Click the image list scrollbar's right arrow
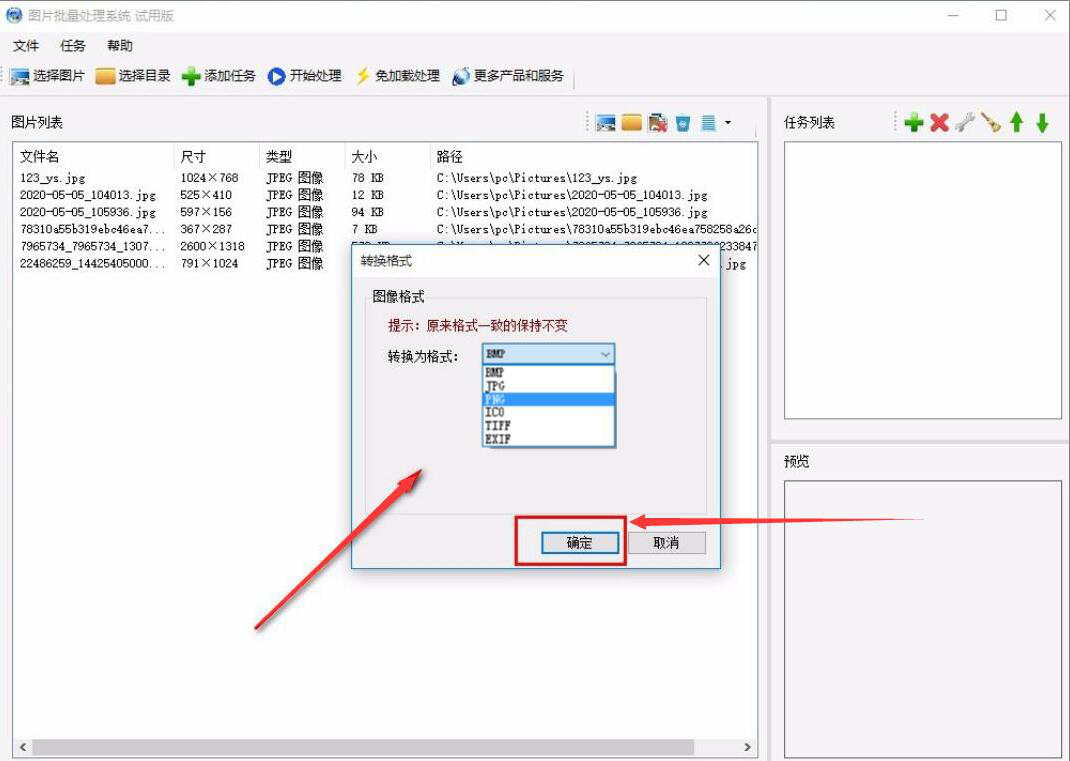1070x761 pixels. [748, 747]
